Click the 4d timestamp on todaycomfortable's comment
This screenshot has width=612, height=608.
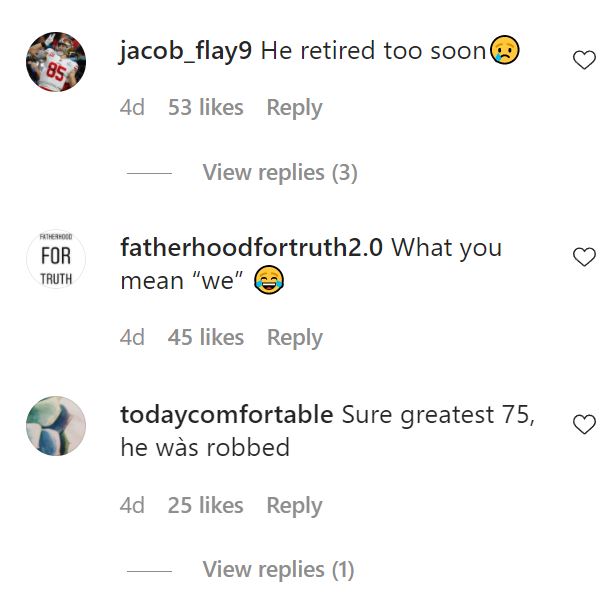tap(132, 506)
